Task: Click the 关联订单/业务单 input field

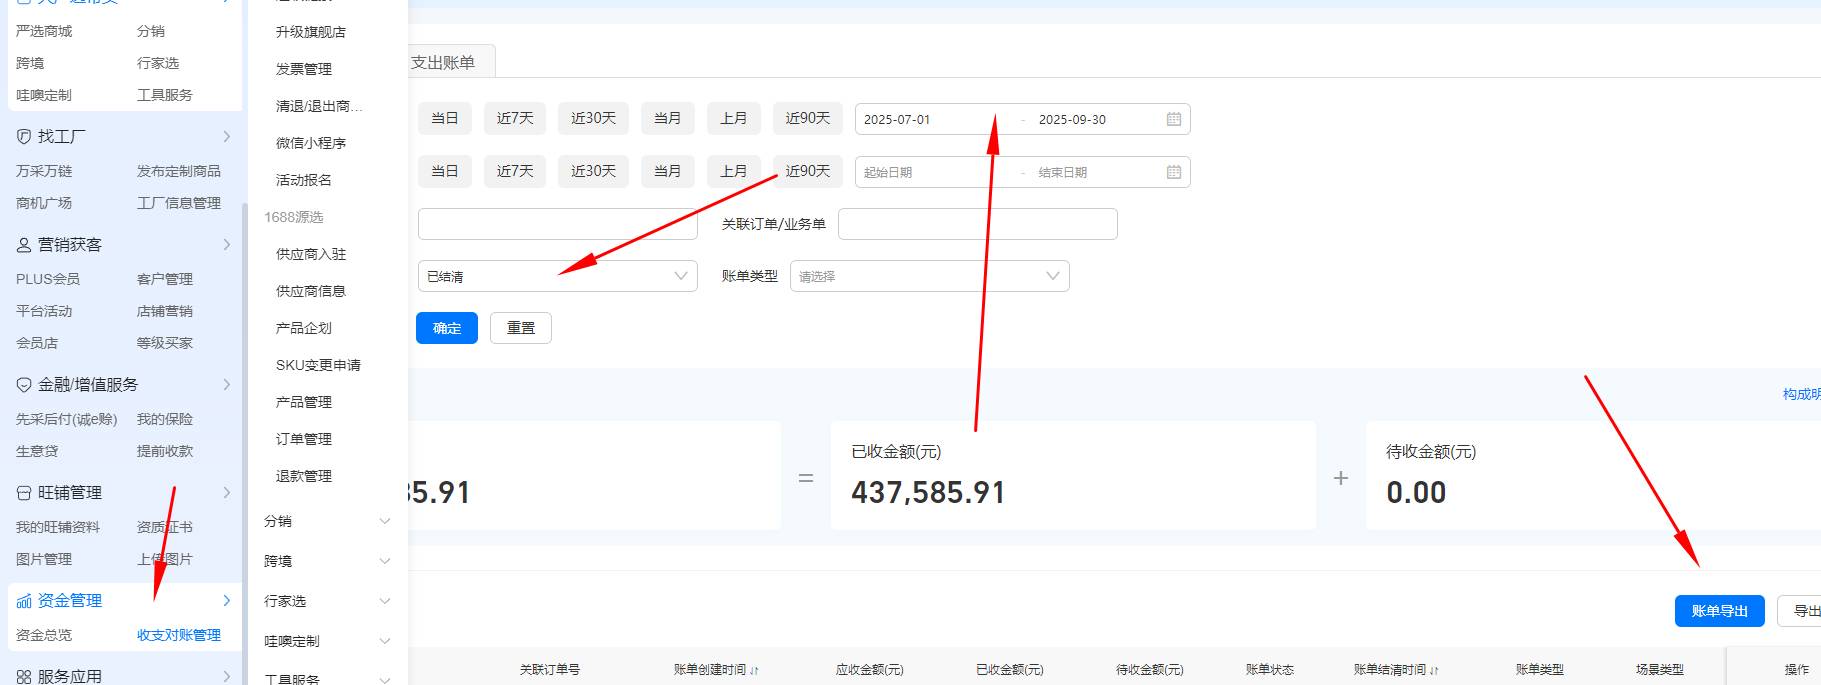Action: (977, 224)
